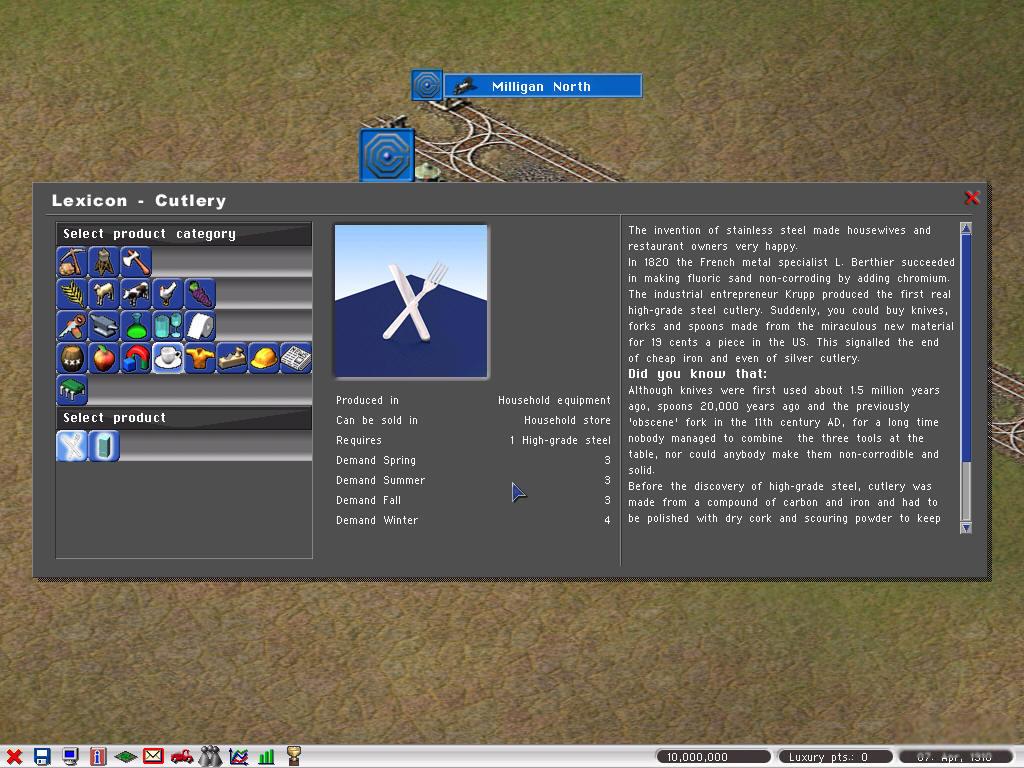Click the 07. Apr. 1910 date display
The image size is (1024, 768).
coord(955,757)
